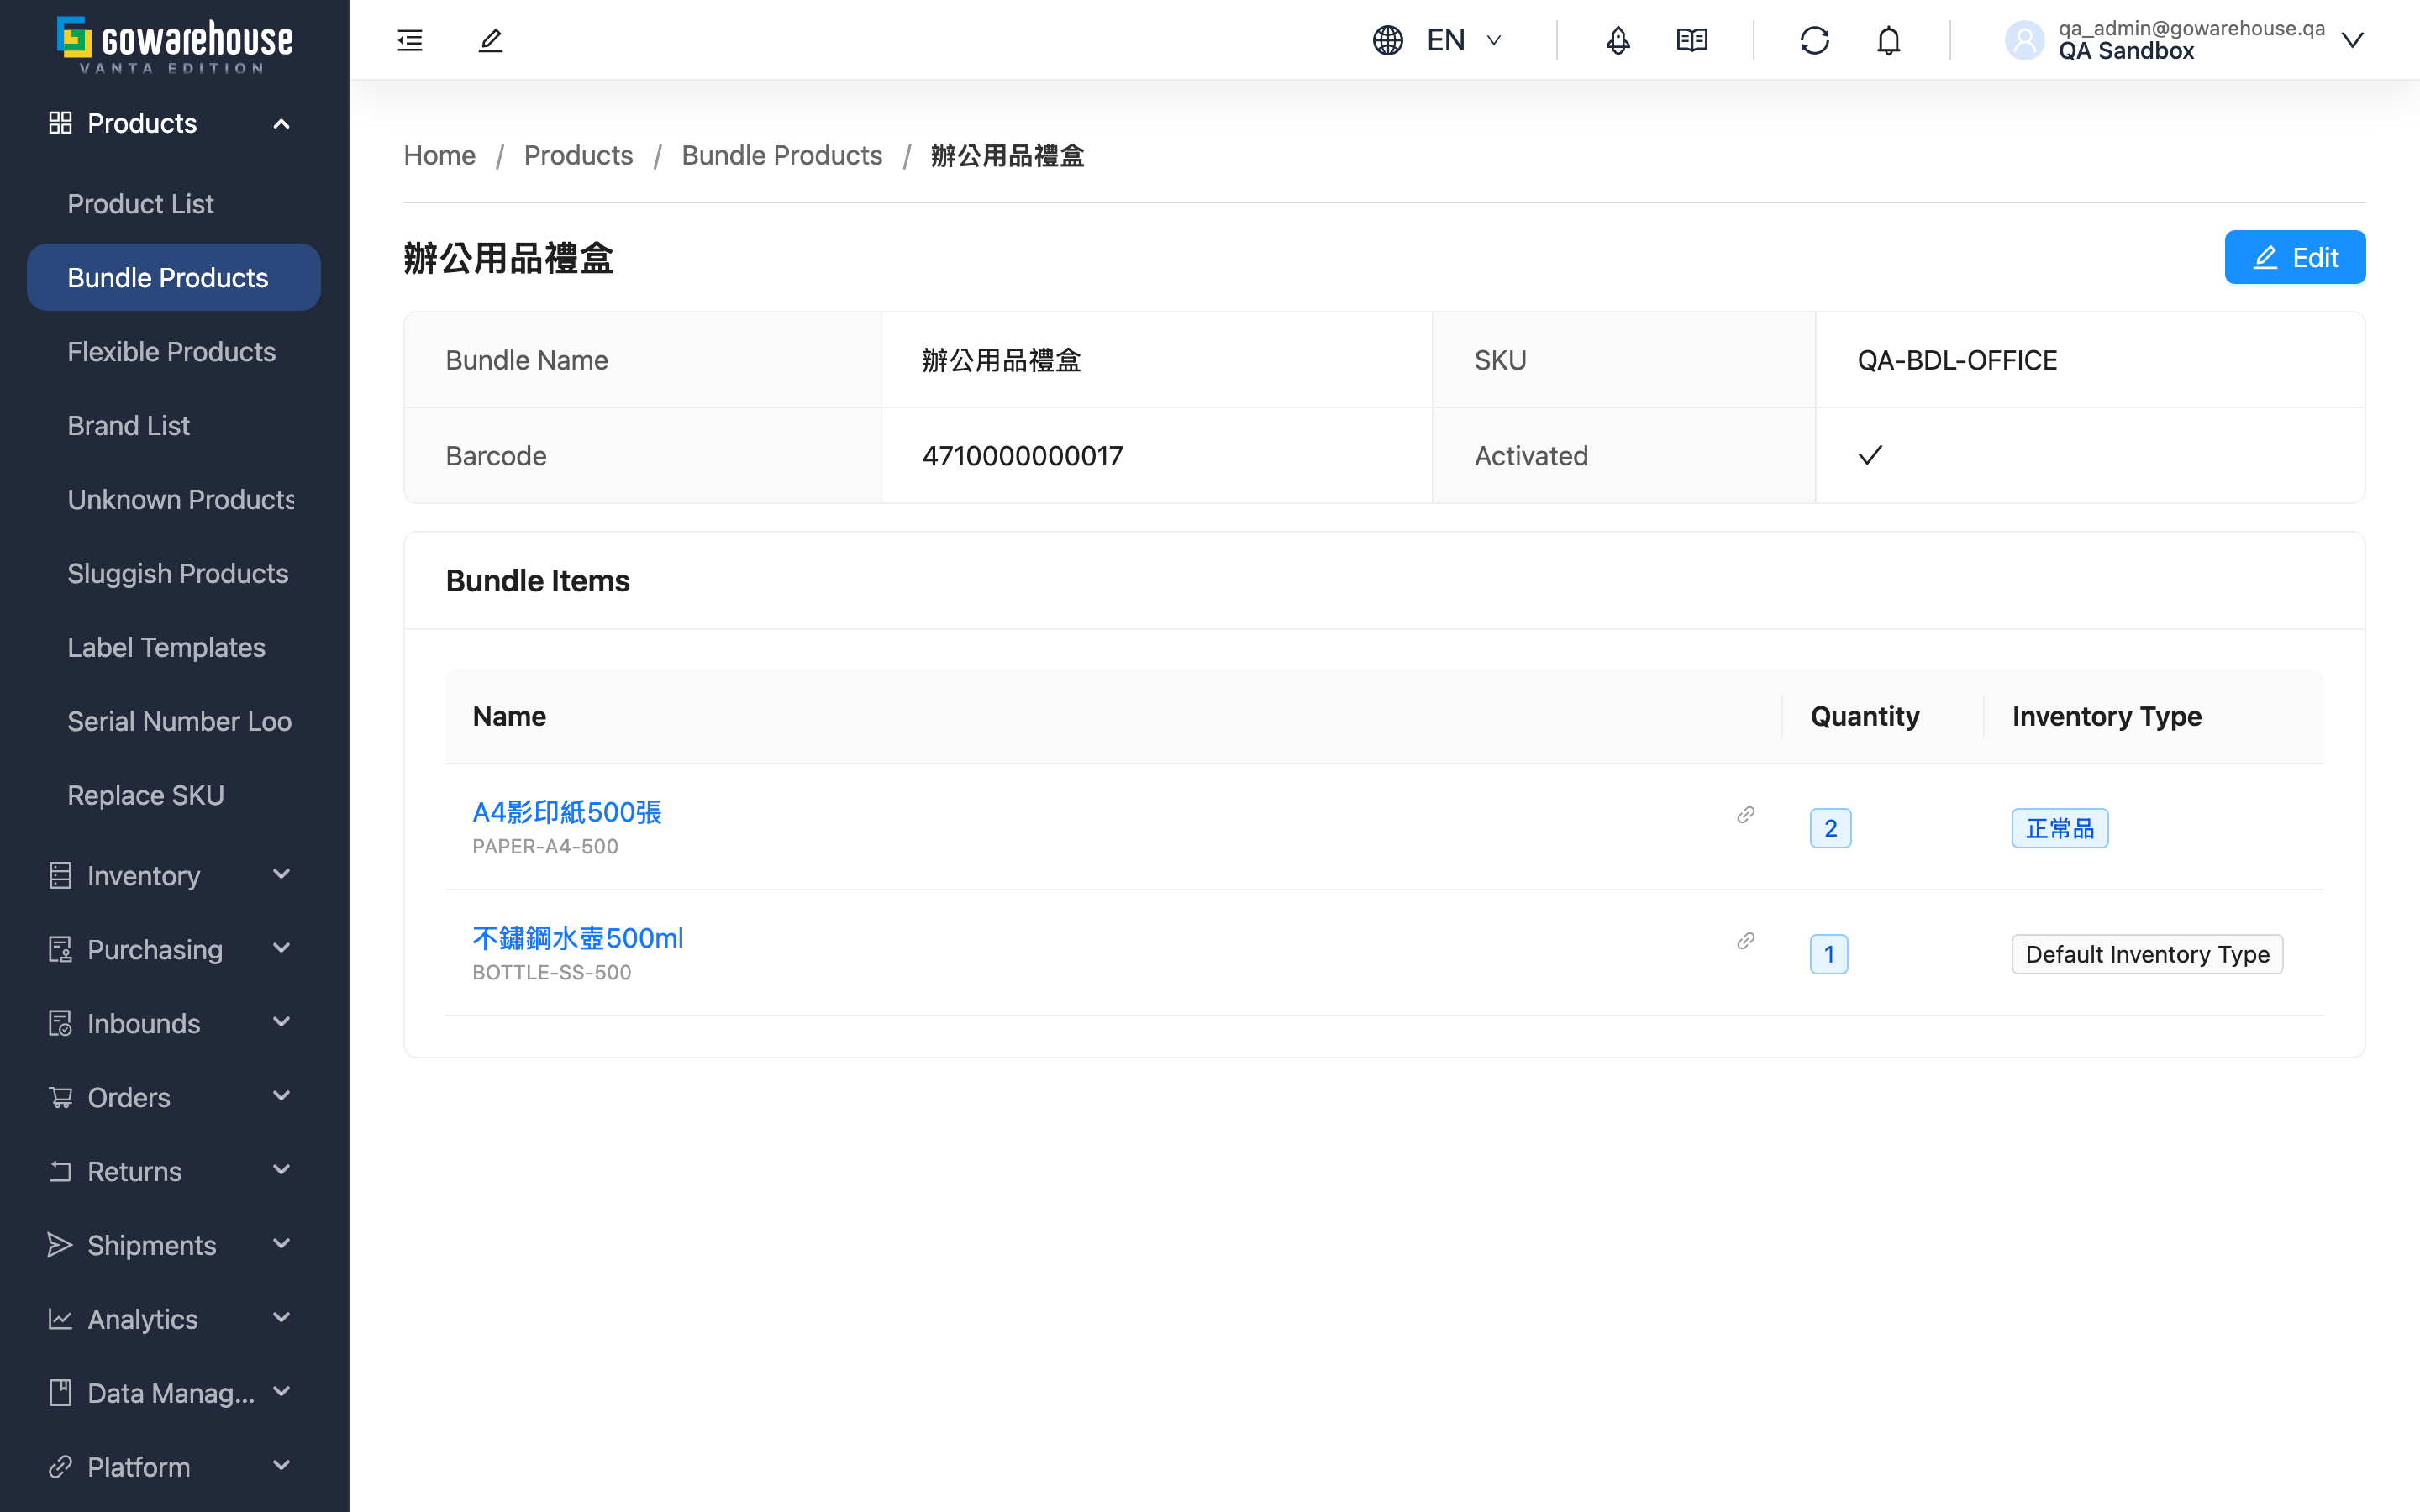
Task: Click the Orders cart icon
Action: [60, 1097]
